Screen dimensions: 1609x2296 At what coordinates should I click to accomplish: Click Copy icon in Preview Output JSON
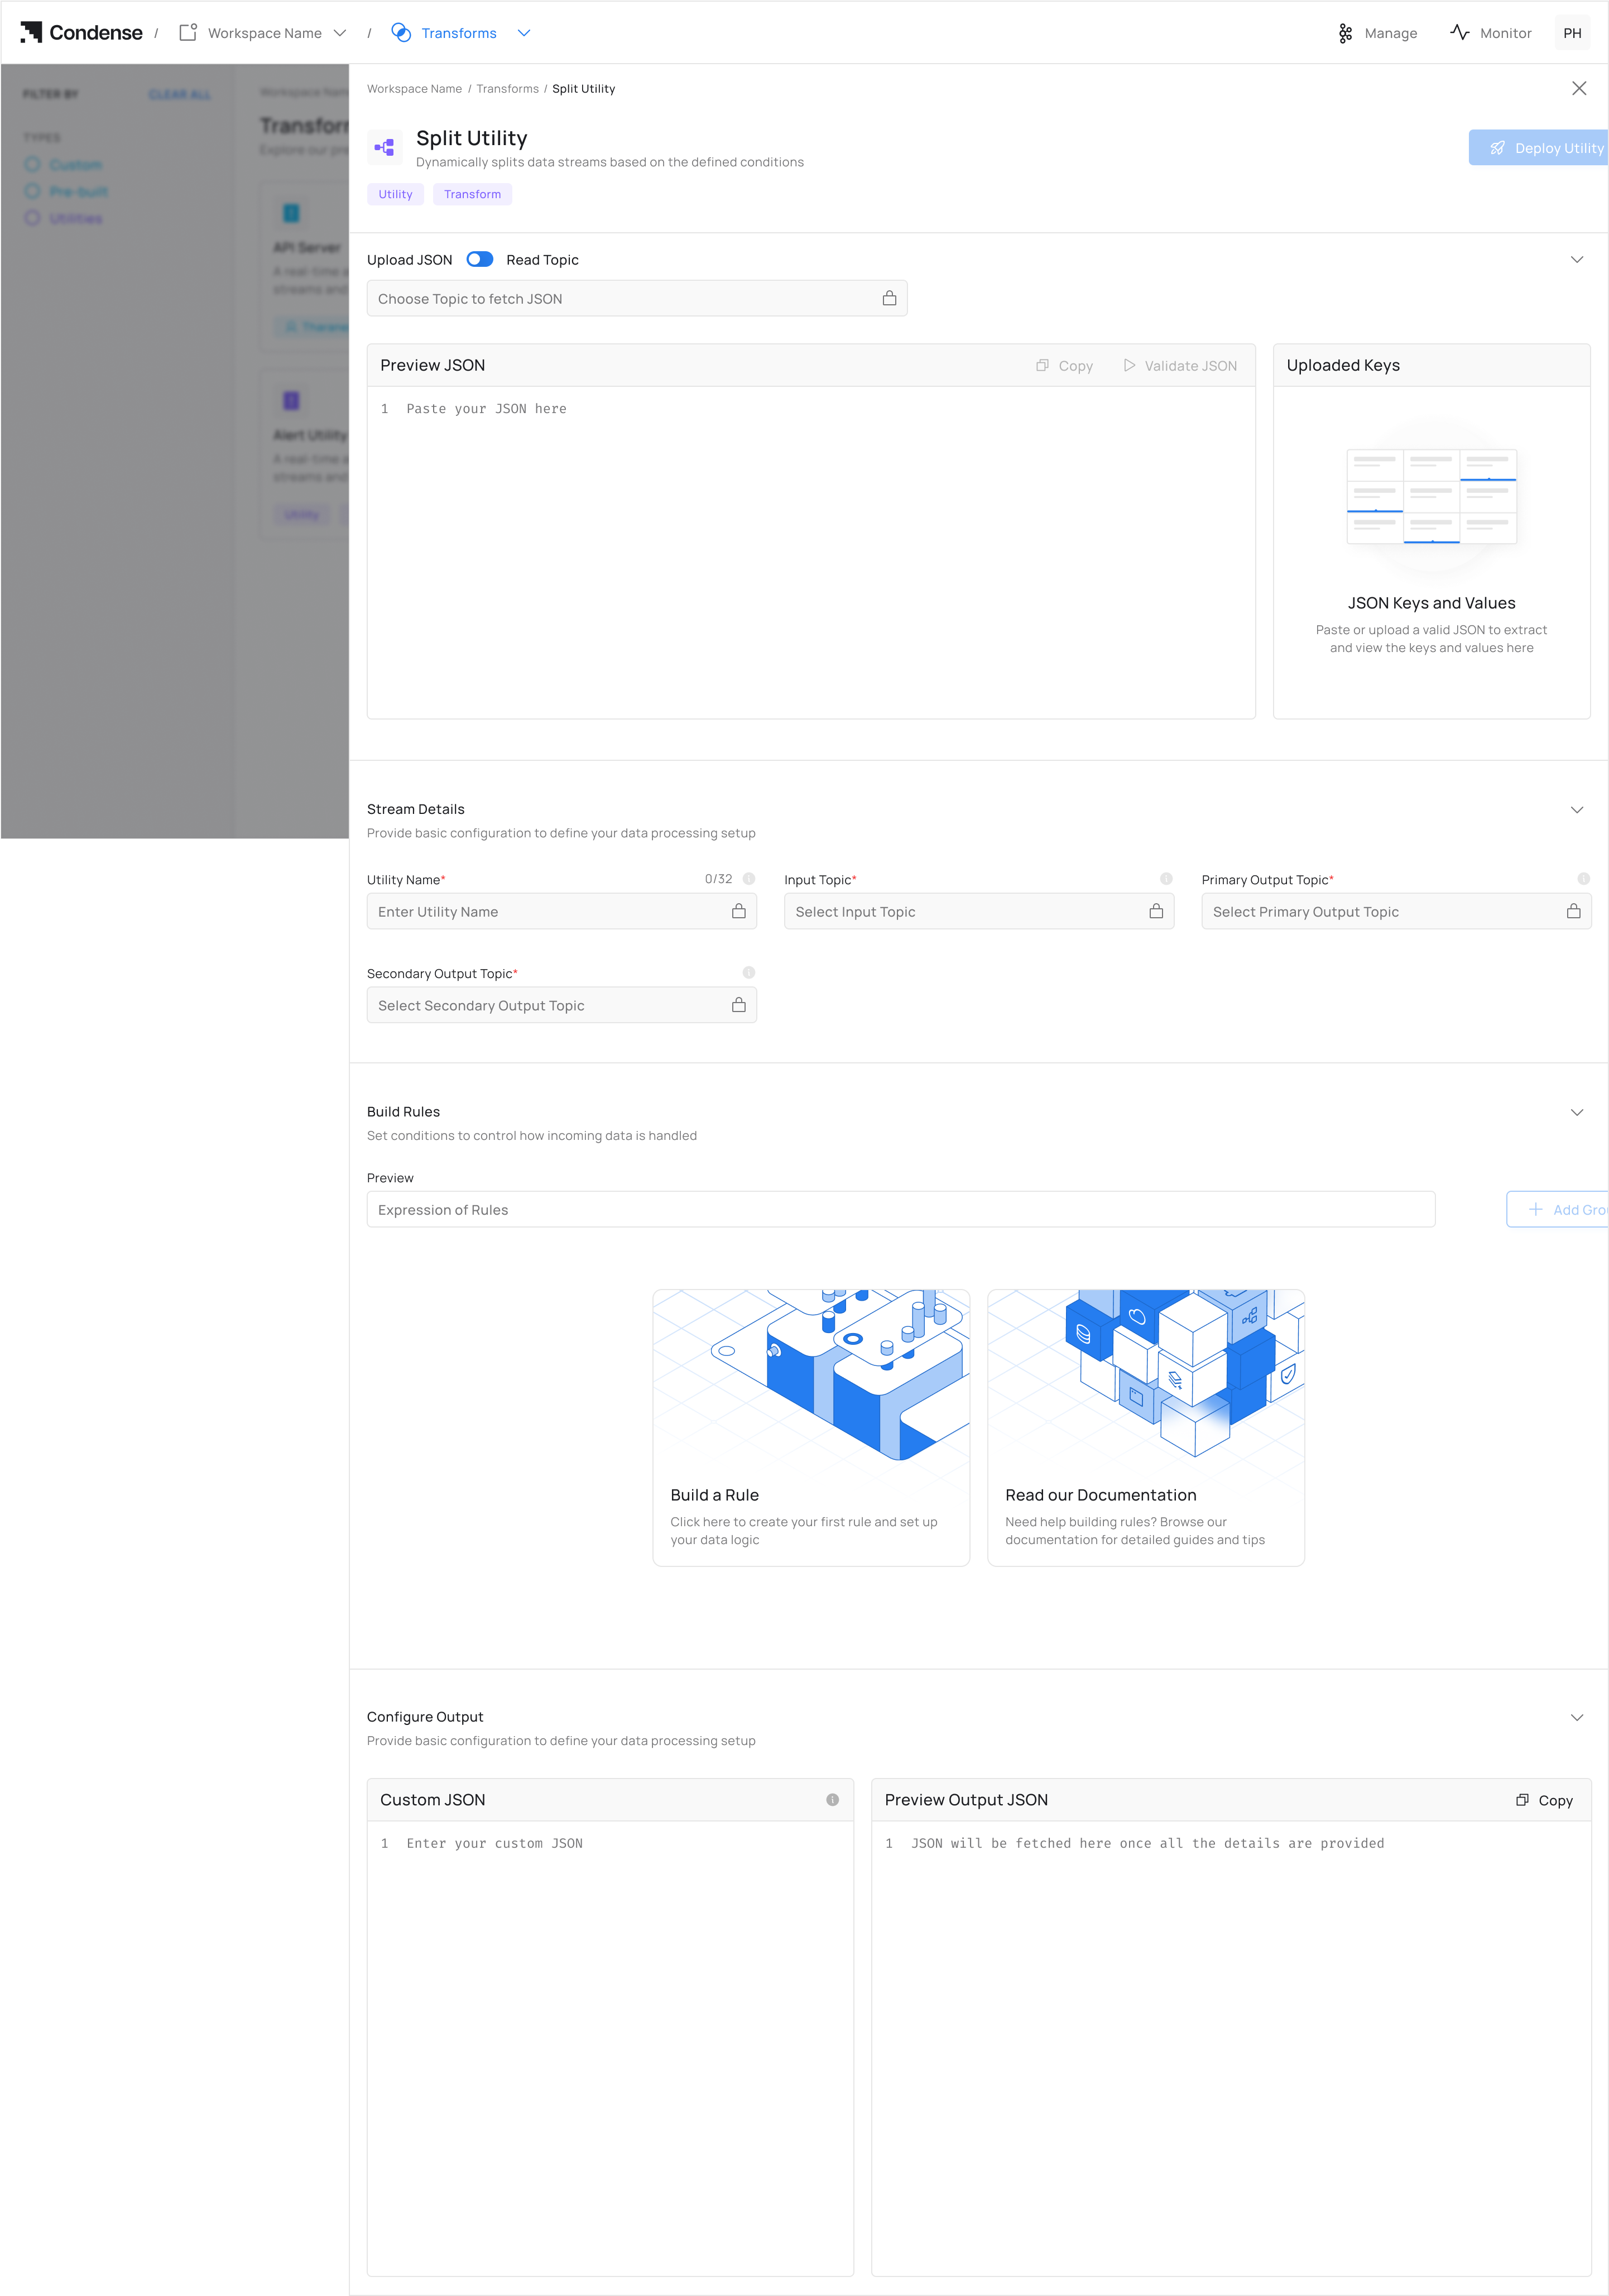tap(1522, 1800)
